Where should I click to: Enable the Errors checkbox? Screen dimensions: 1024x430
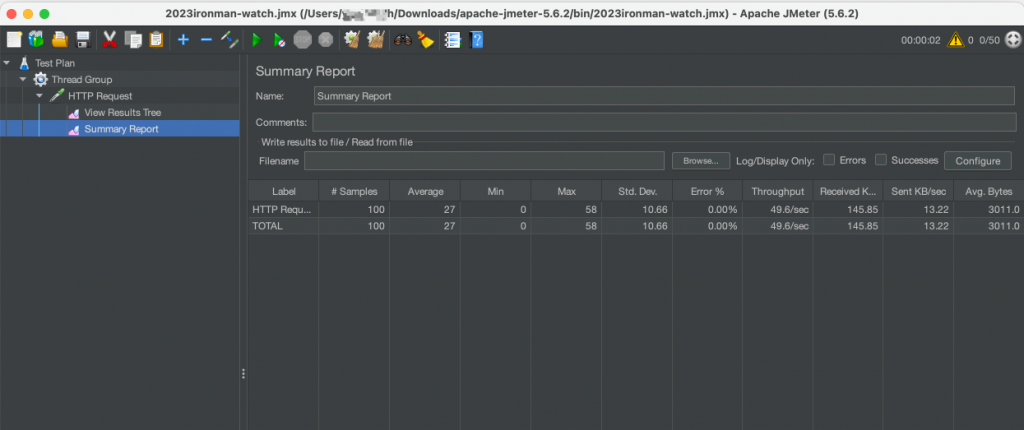[x=829, y=160]
